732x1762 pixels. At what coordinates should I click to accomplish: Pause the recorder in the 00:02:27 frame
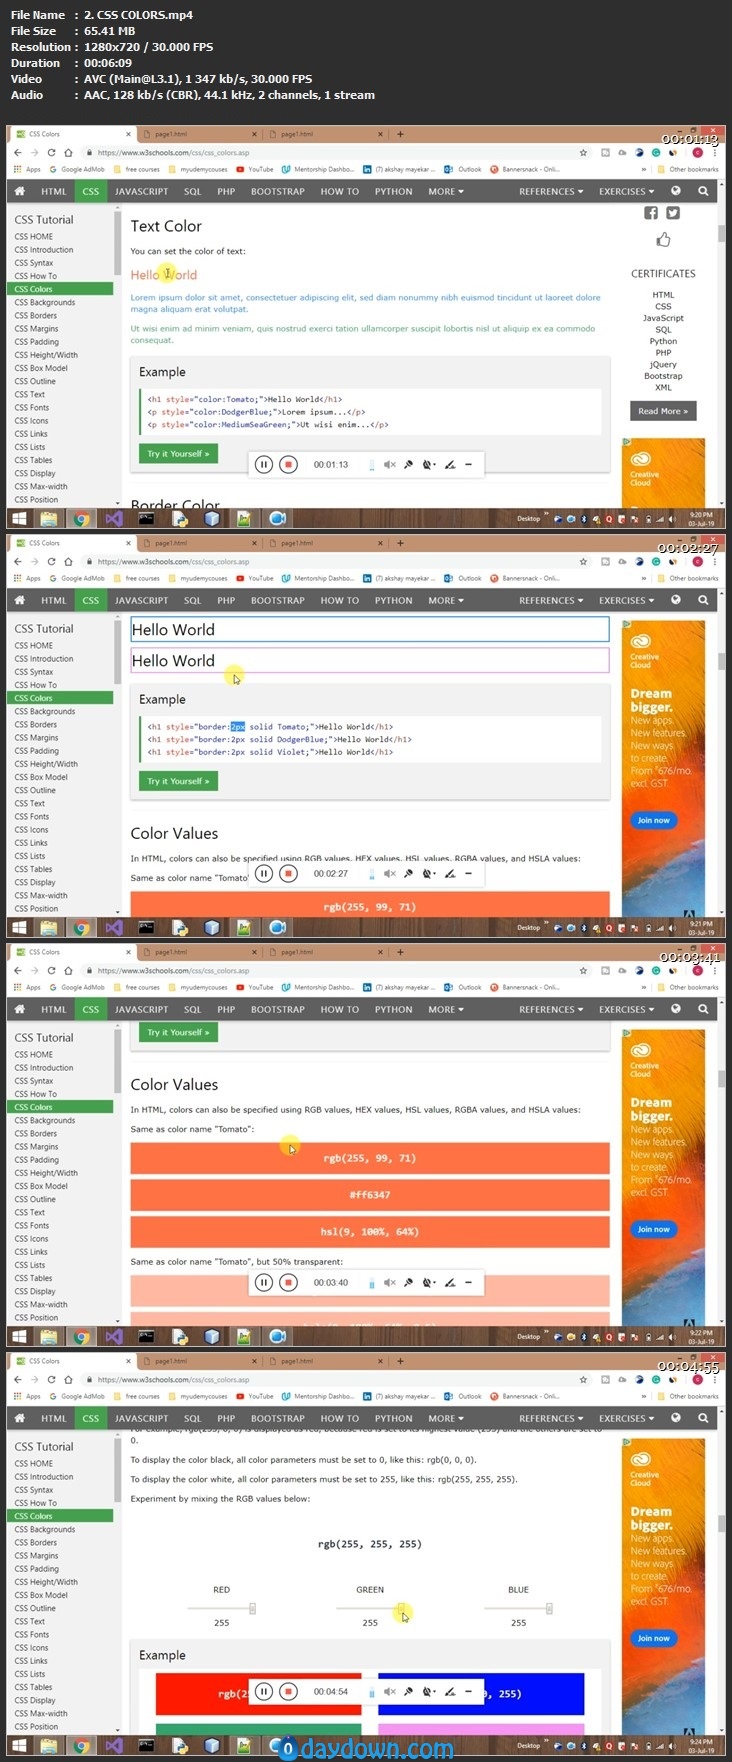pos(263,873)
